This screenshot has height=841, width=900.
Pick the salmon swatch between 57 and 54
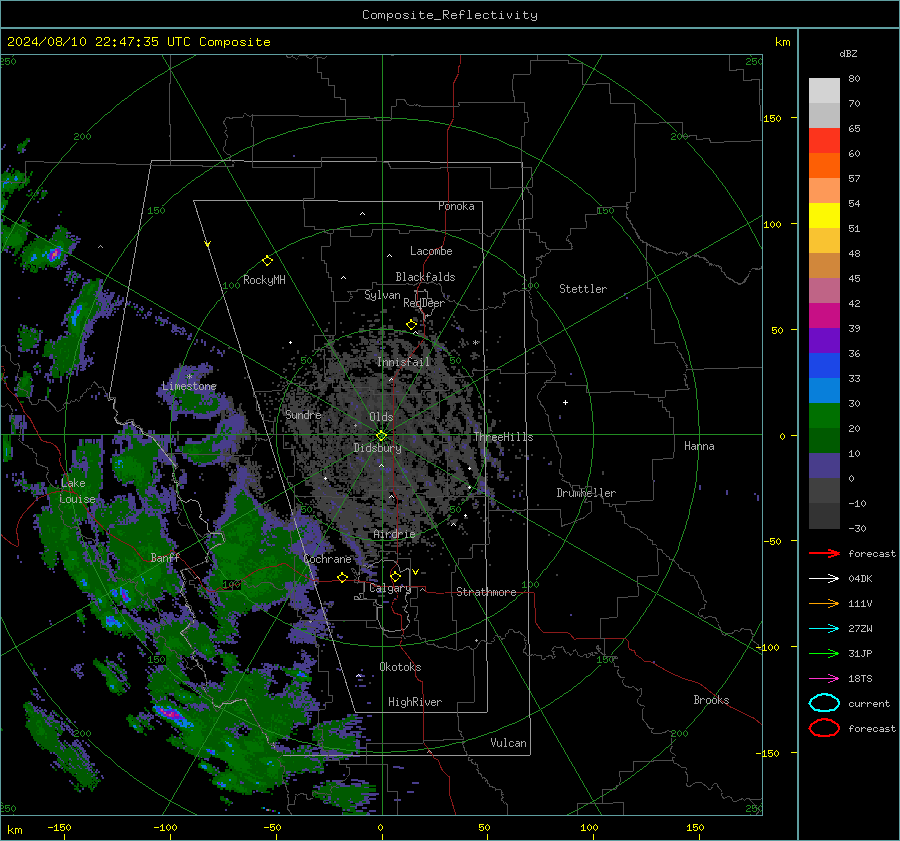tap(824, 191)
